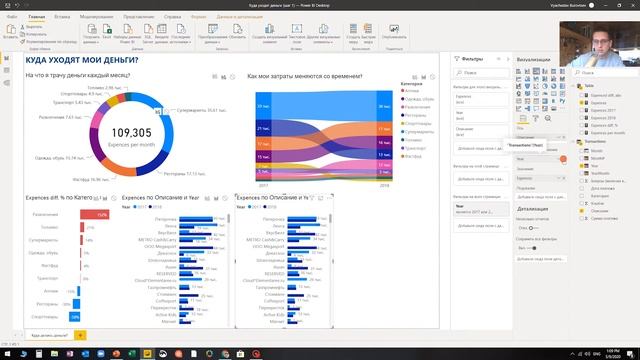Image resolution: width=640 pixels, height=360 pixels.
Task: Uncheck the Expences measure field
Action: point(582,103)
